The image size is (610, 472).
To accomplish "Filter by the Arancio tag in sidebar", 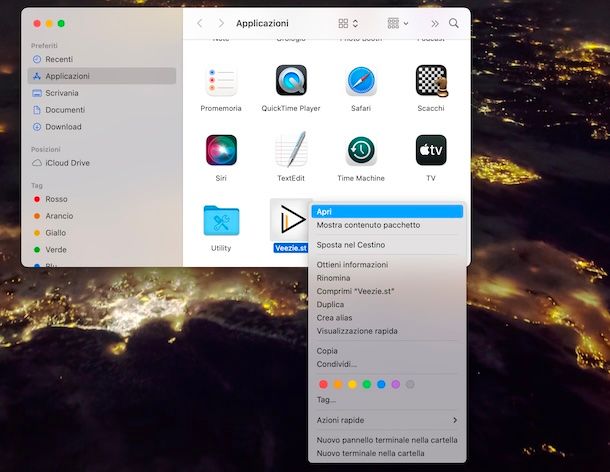I will pos(102,216).
